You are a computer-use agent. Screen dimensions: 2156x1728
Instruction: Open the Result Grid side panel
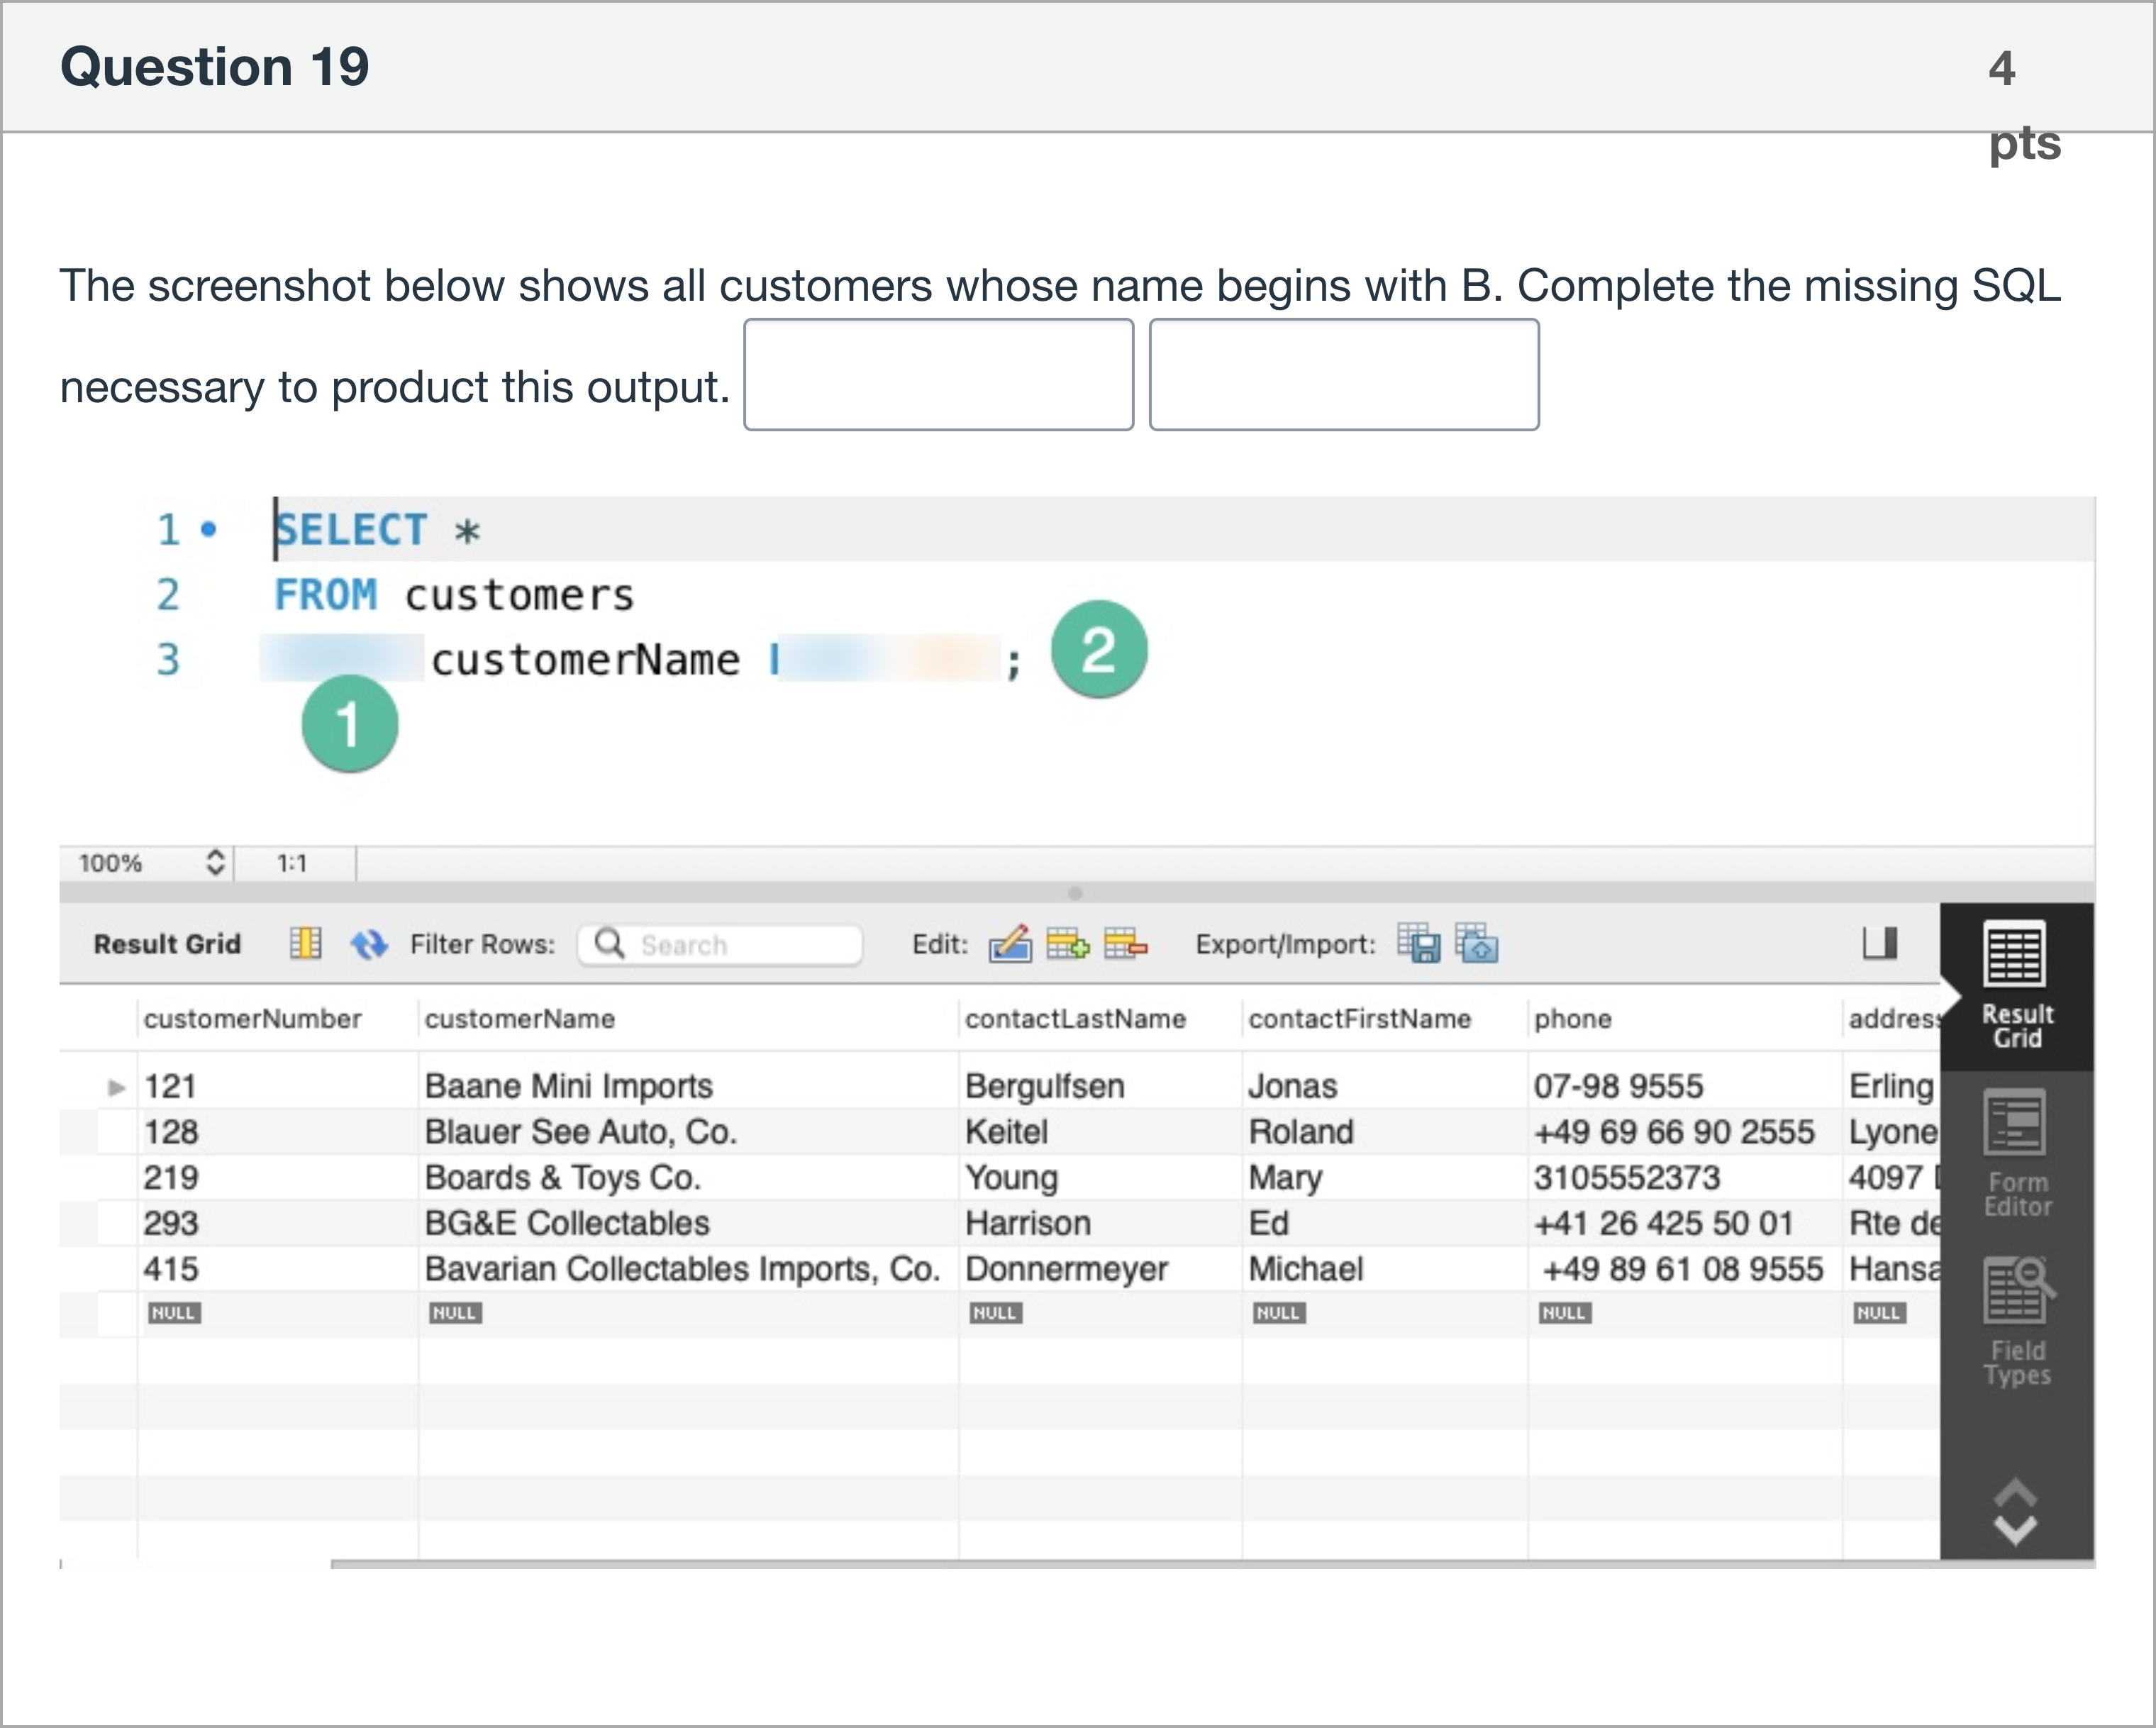pyautogui.click(x=2016, y=985)
